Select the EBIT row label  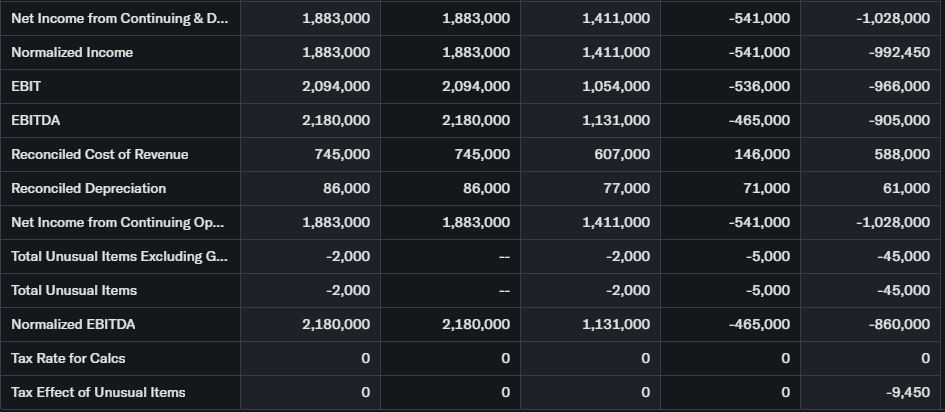pyautogui.click(x=26, y=86)
